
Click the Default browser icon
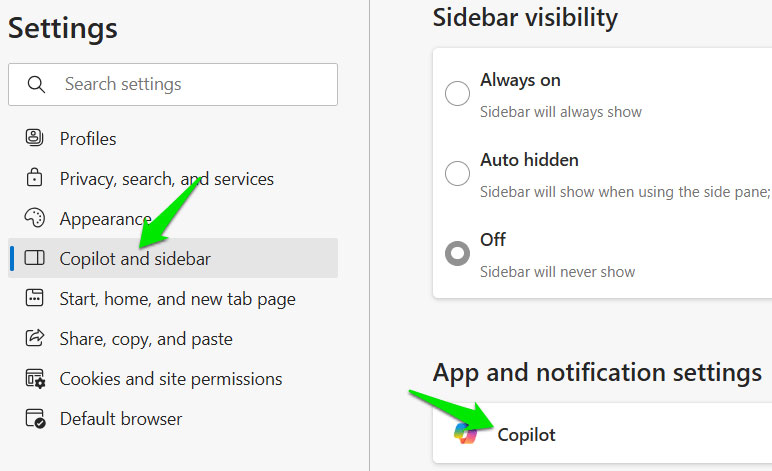[x=35, y=419]
